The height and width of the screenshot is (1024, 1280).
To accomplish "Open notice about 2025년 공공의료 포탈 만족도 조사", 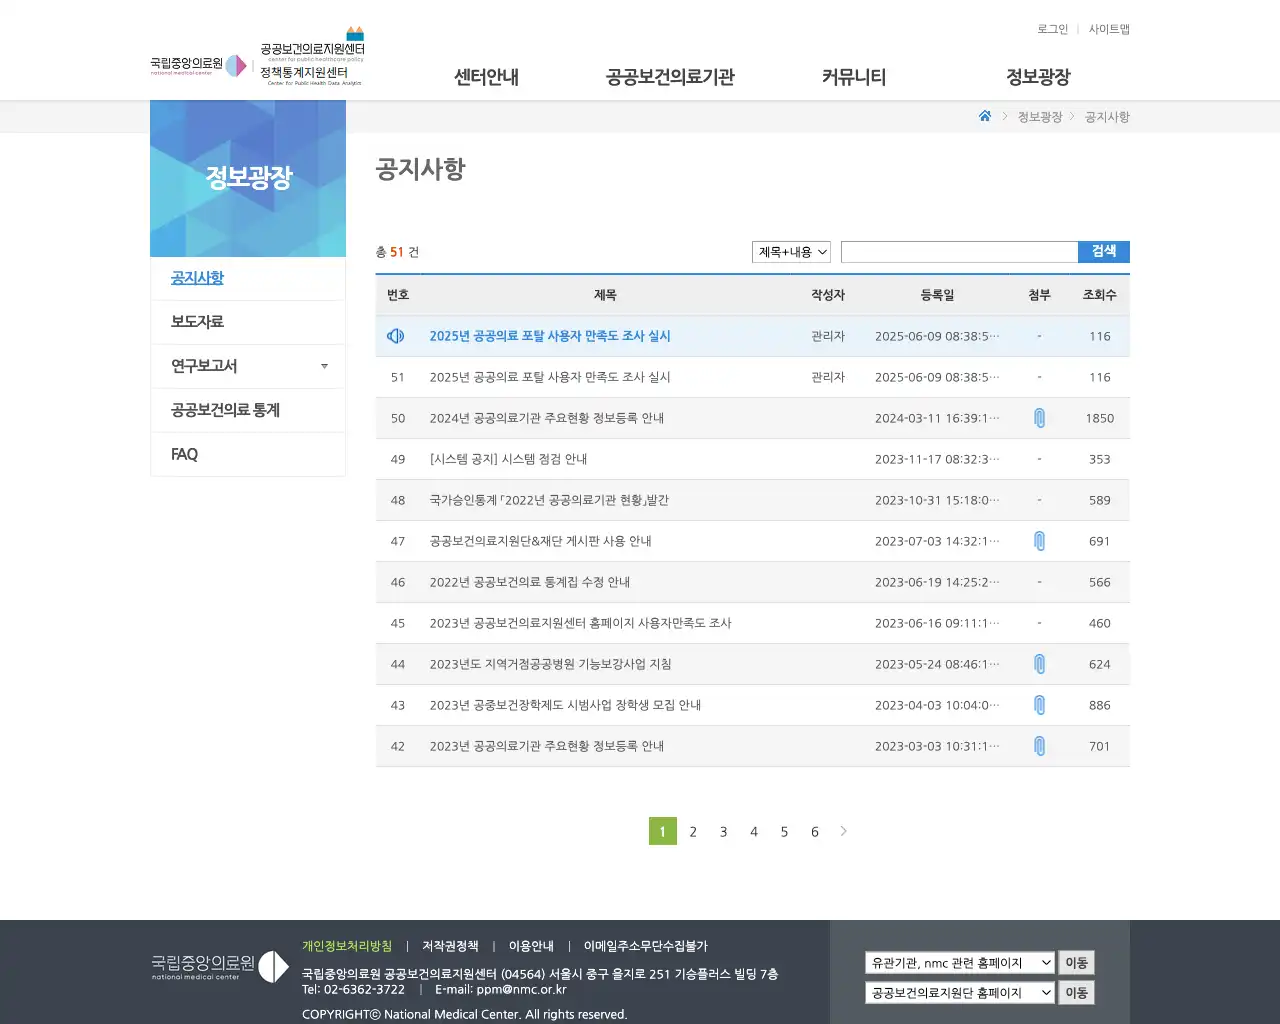I will click(549, 336).
